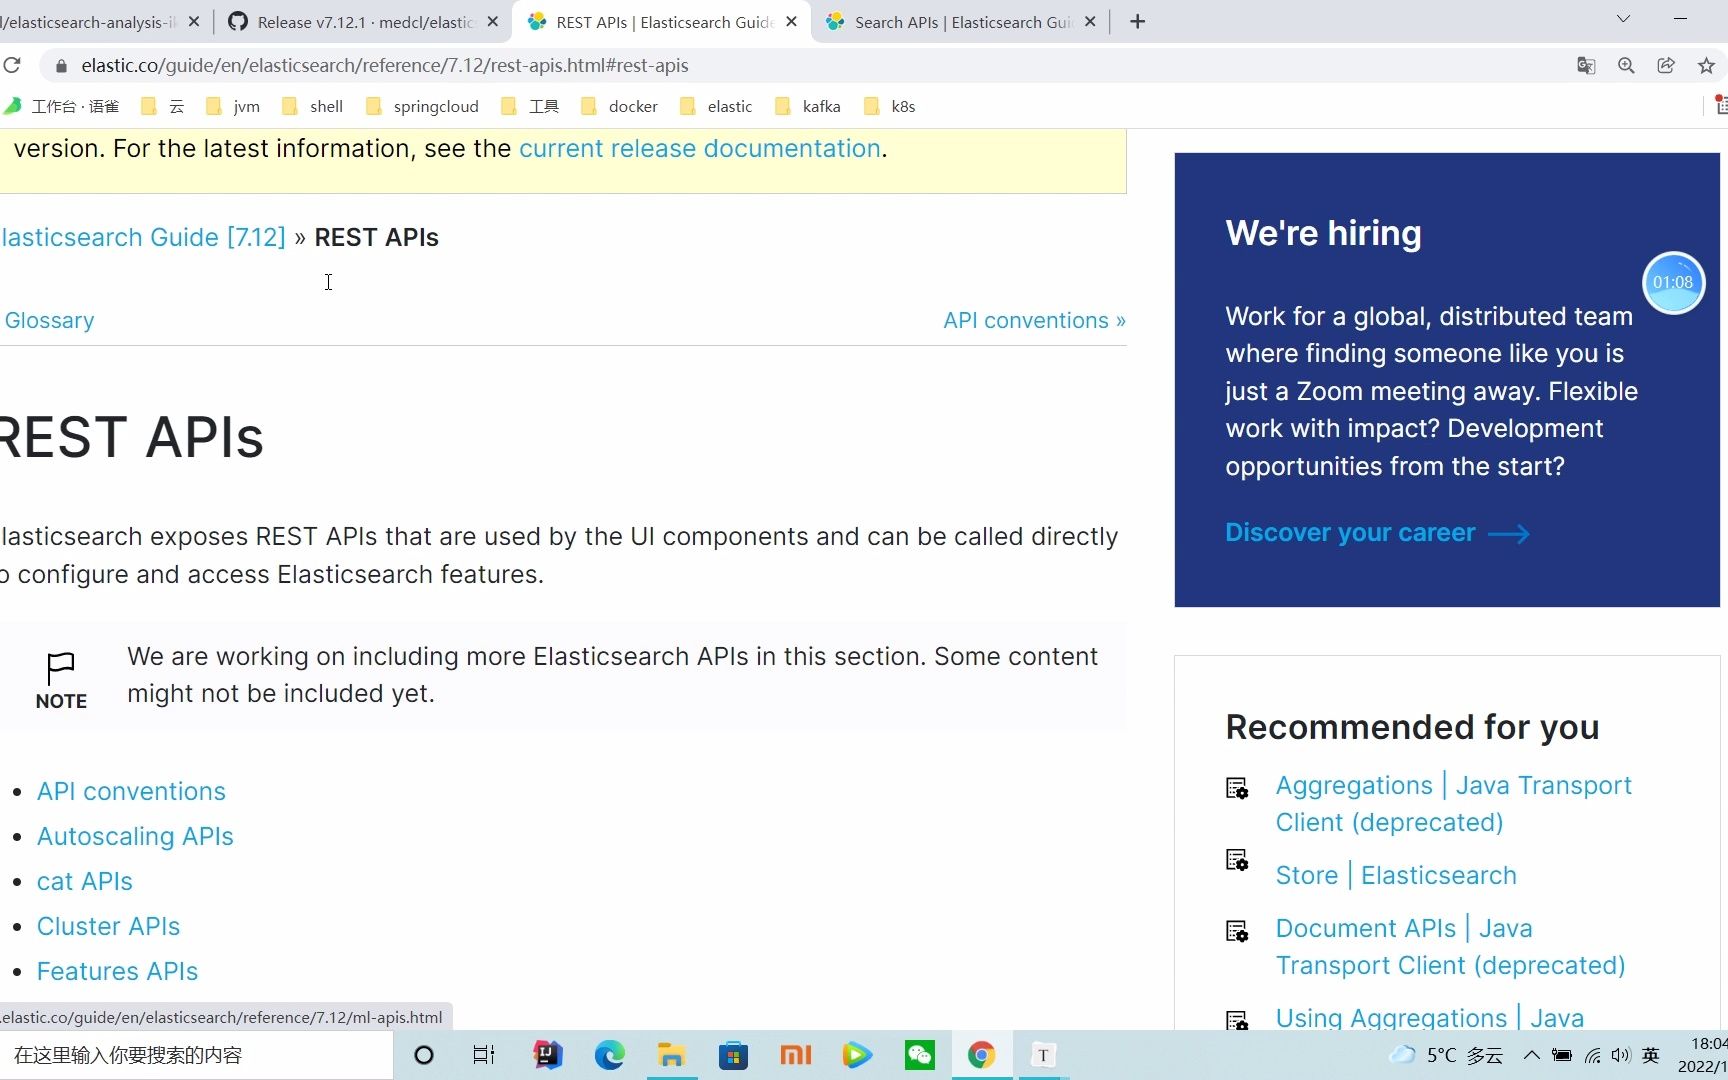
Task: Open the Cluster APIs link
Action: (108, 926)
